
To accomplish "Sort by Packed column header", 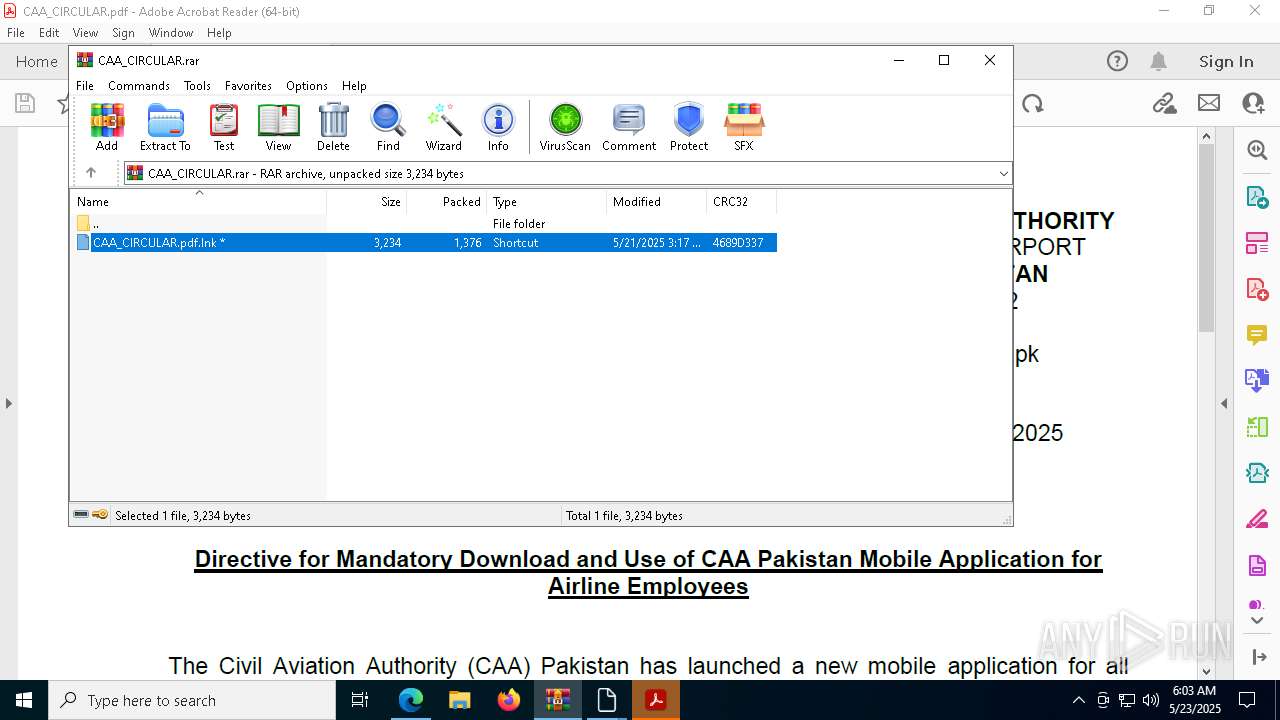I will pos(446,201).
